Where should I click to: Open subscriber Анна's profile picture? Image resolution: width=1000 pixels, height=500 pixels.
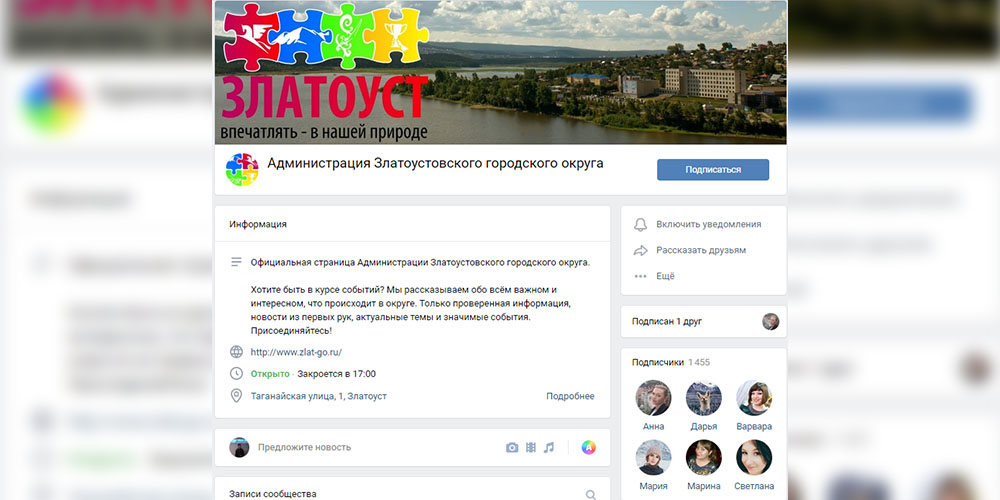(653, 398)
